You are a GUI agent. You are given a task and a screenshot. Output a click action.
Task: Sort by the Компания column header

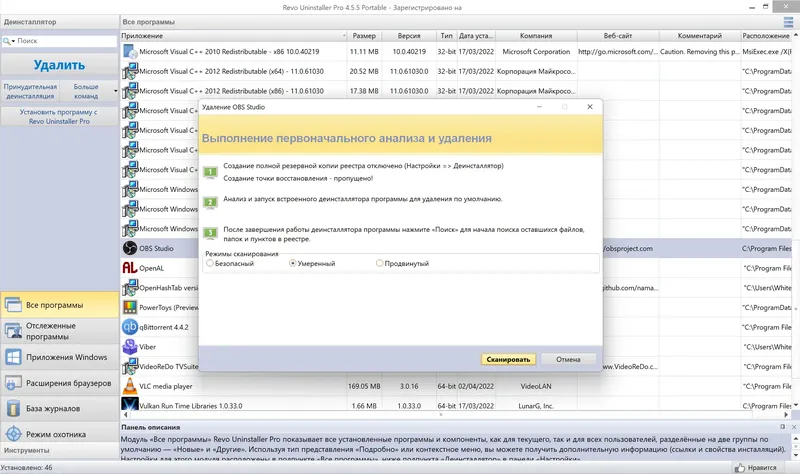point(536,36)
